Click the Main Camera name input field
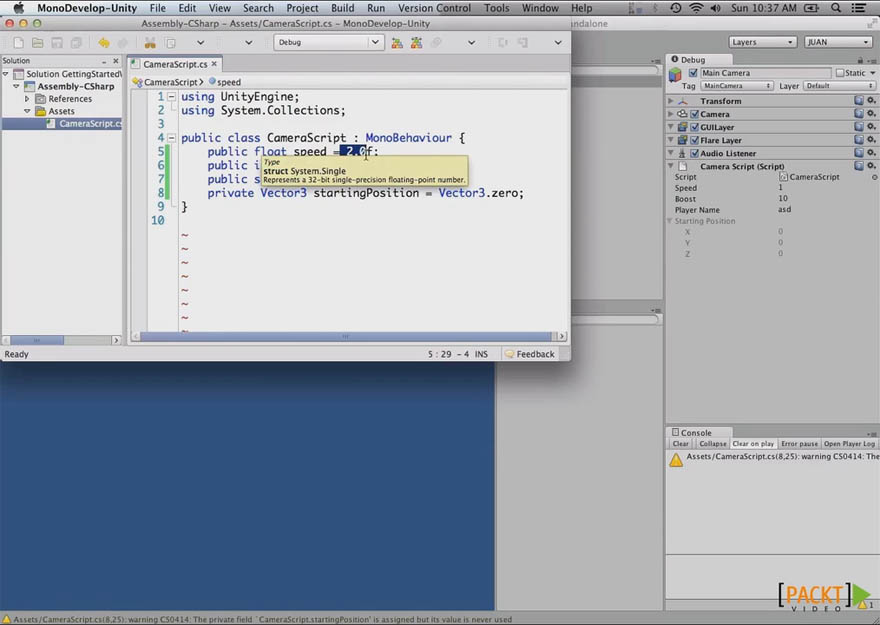 pos(765,73)
